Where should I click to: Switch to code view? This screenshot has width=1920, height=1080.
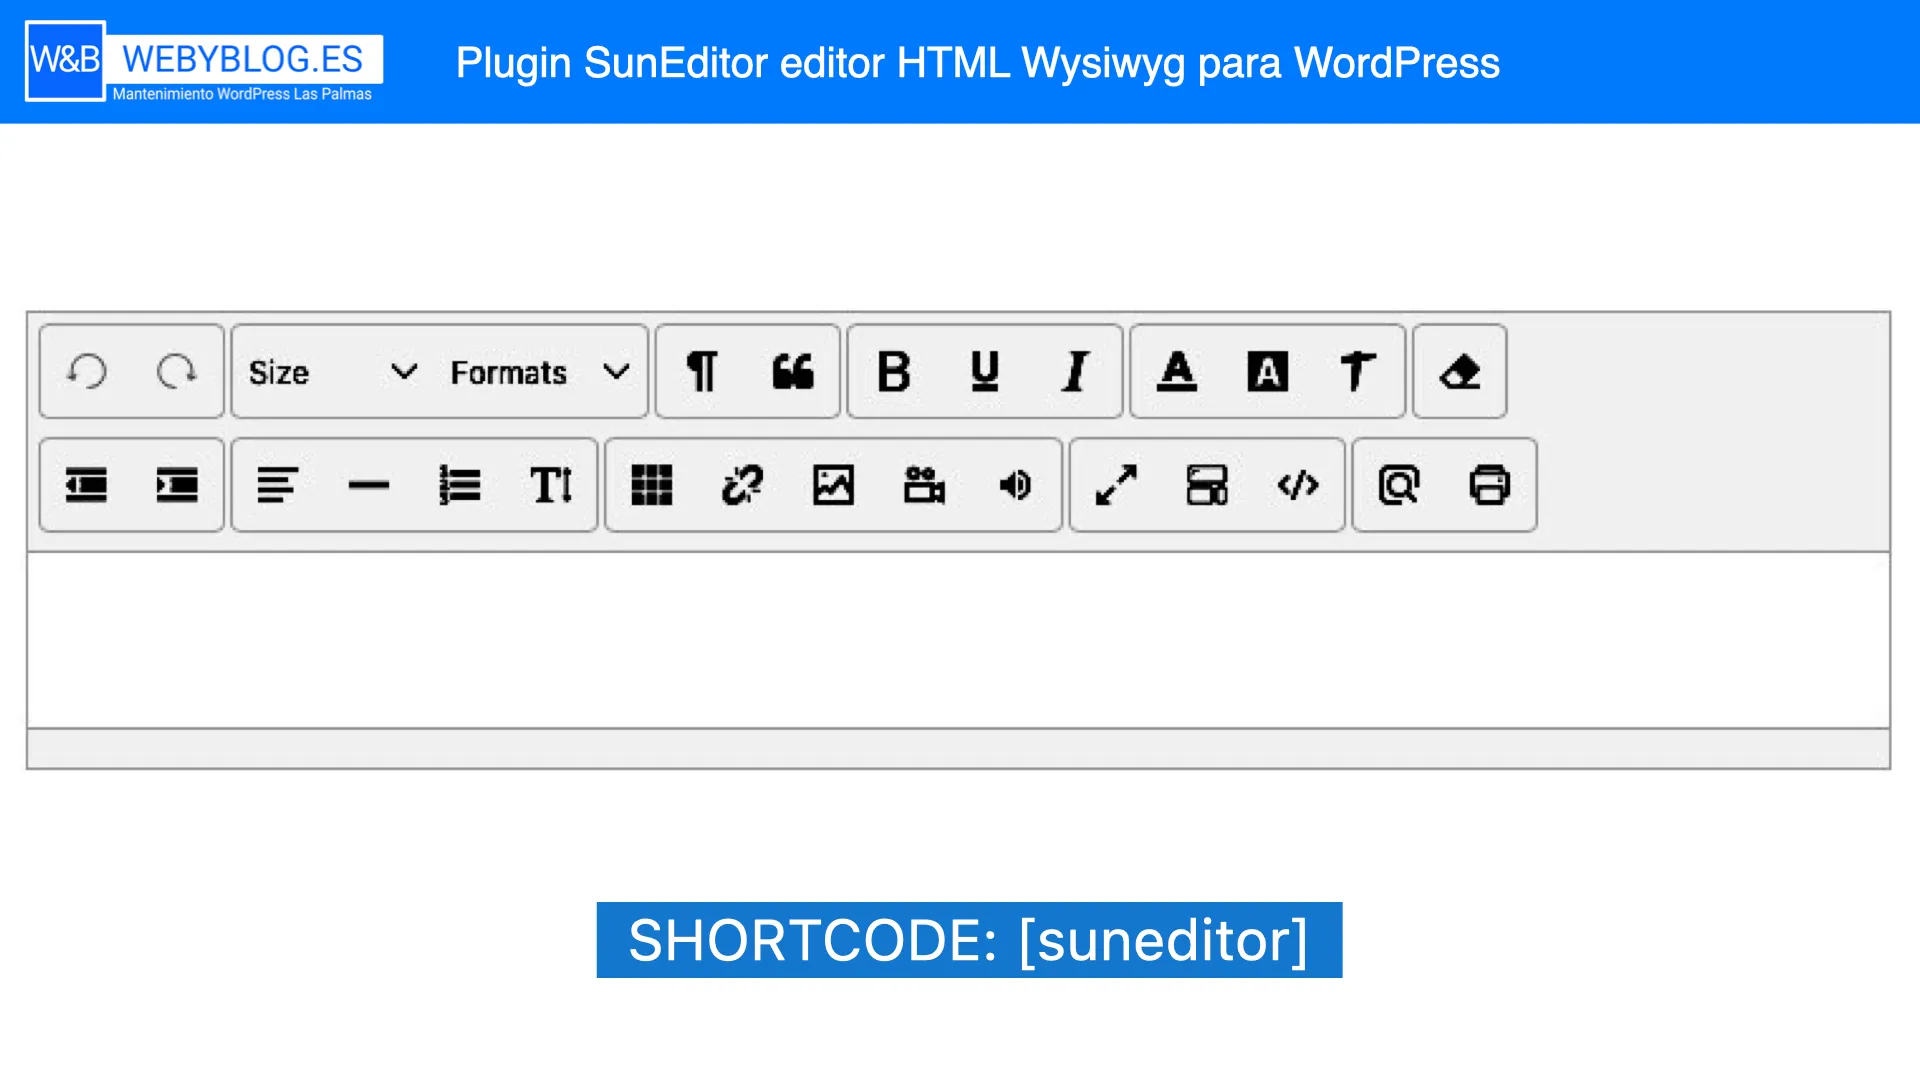1296,486
